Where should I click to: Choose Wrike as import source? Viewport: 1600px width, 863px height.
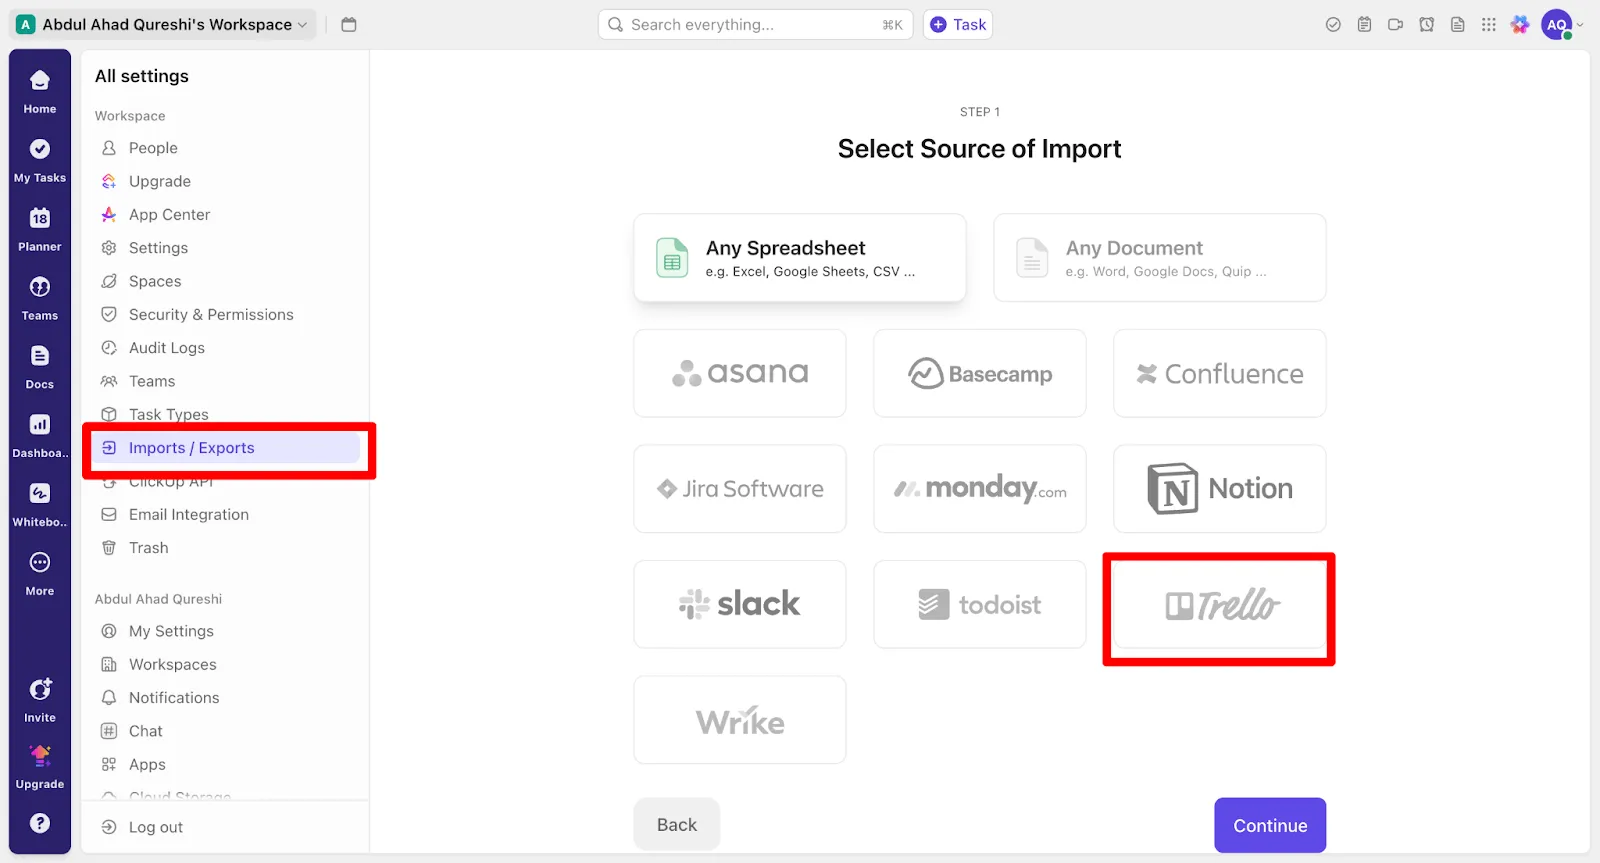(740, 720)
